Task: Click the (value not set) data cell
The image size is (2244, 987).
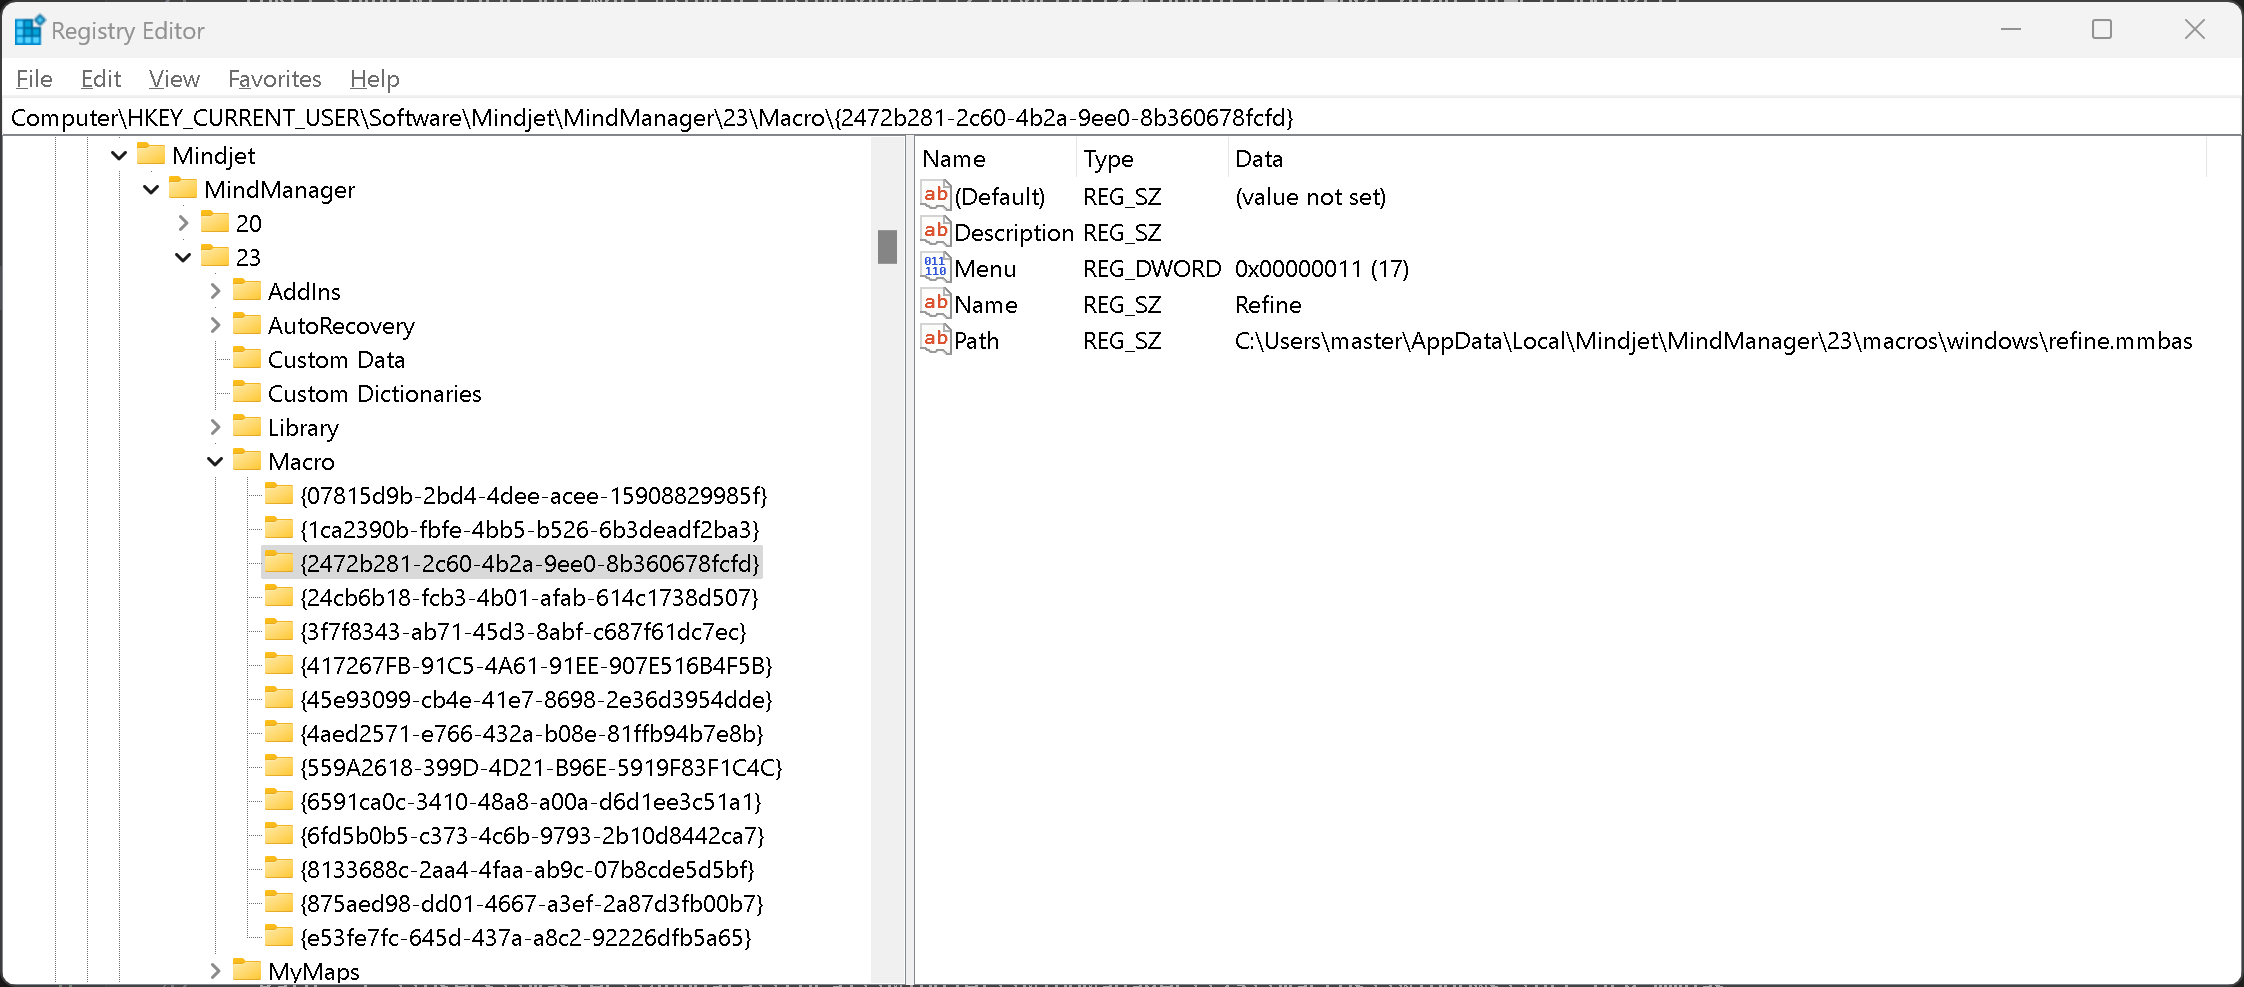Action: pyautogui.click(x=1310, y=196)
